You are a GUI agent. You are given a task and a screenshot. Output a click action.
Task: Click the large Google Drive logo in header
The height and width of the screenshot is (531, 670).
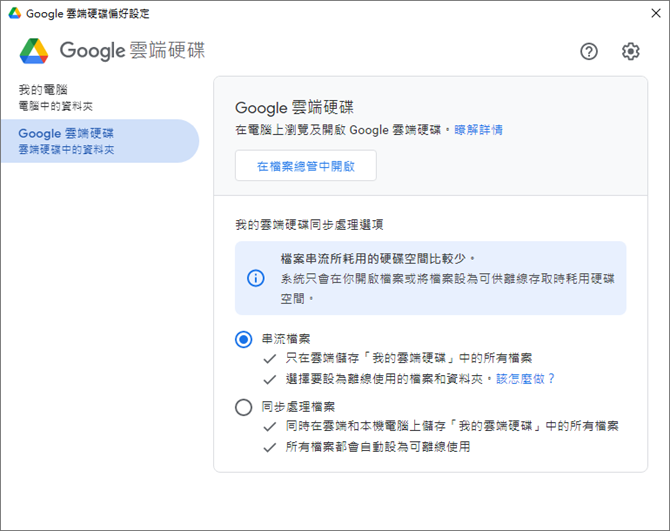click(x=34, y=51)
